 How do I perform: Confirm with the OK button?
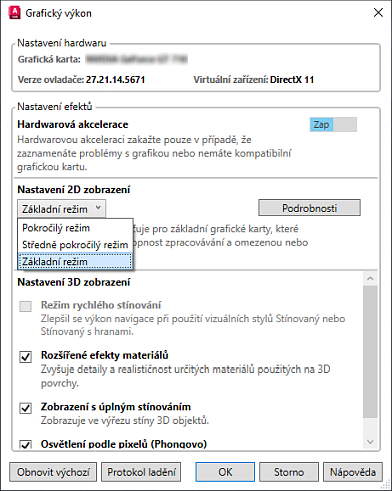225,472
